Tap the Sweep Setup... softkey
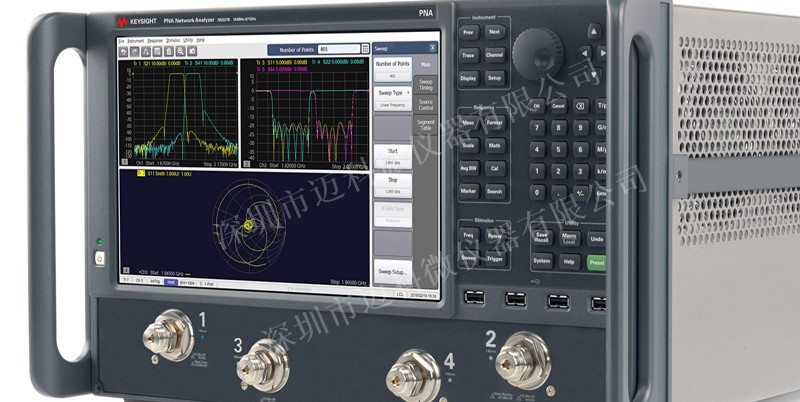 [x=393, y=272]
